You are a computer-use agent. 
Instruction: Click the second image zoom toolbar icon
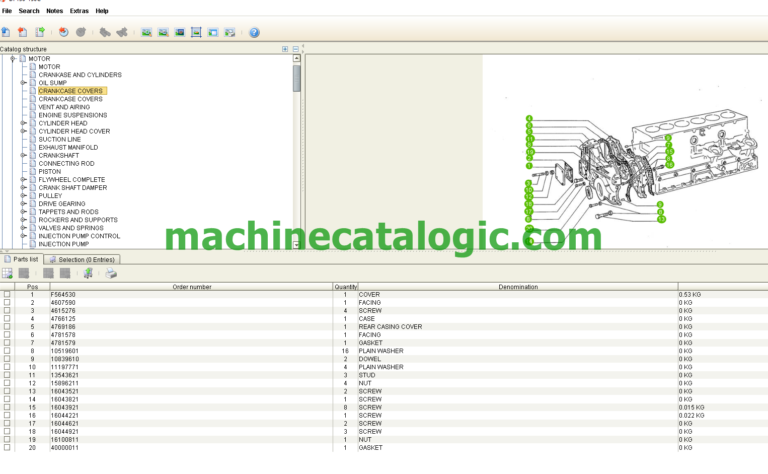(x=163, y=32)
